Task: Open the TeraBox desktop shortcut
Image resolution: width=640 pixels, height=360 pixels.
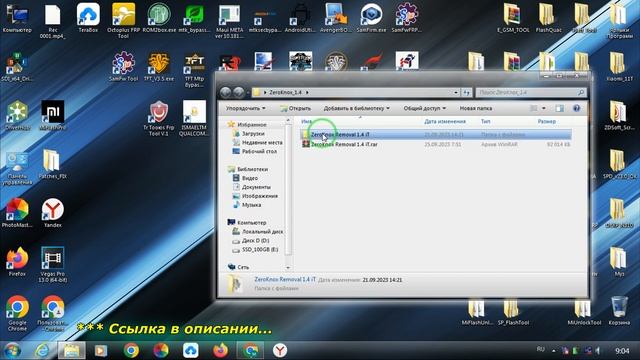Action: [x=88, y=18]
